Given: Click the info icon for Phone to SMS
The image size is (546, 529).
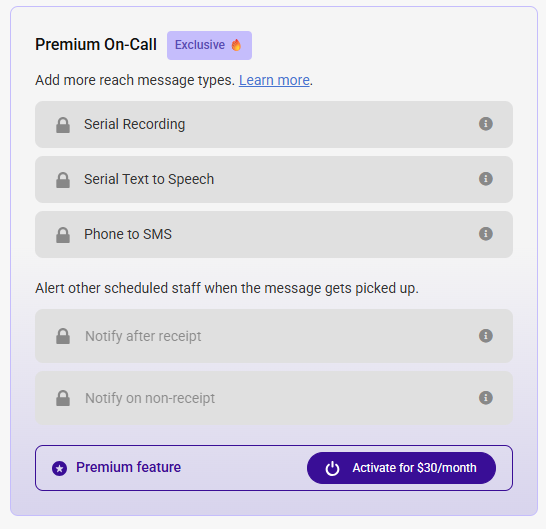Looking at the screenshot, I should click(485, 234).
